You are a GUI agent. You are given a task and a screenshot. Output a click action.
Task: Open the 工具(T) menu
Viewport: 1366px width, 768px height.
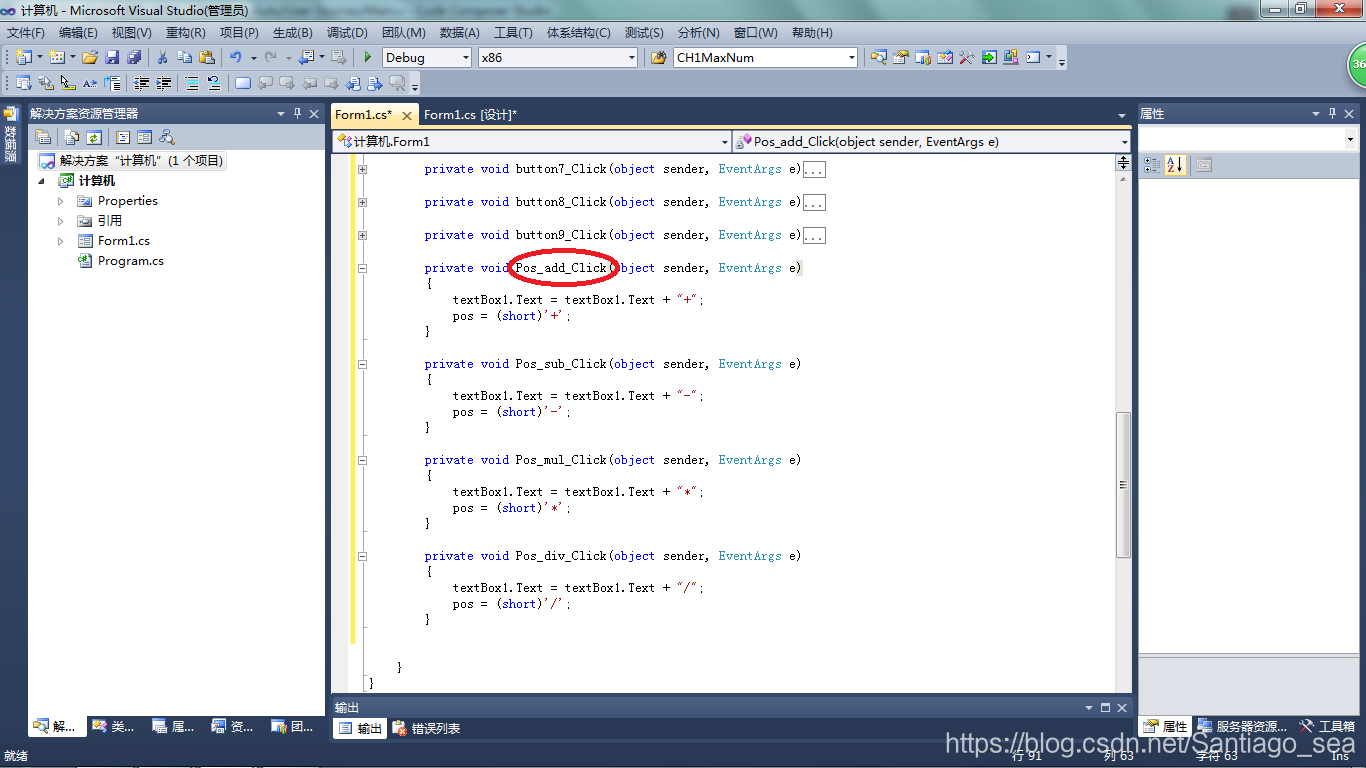[513, 33]
